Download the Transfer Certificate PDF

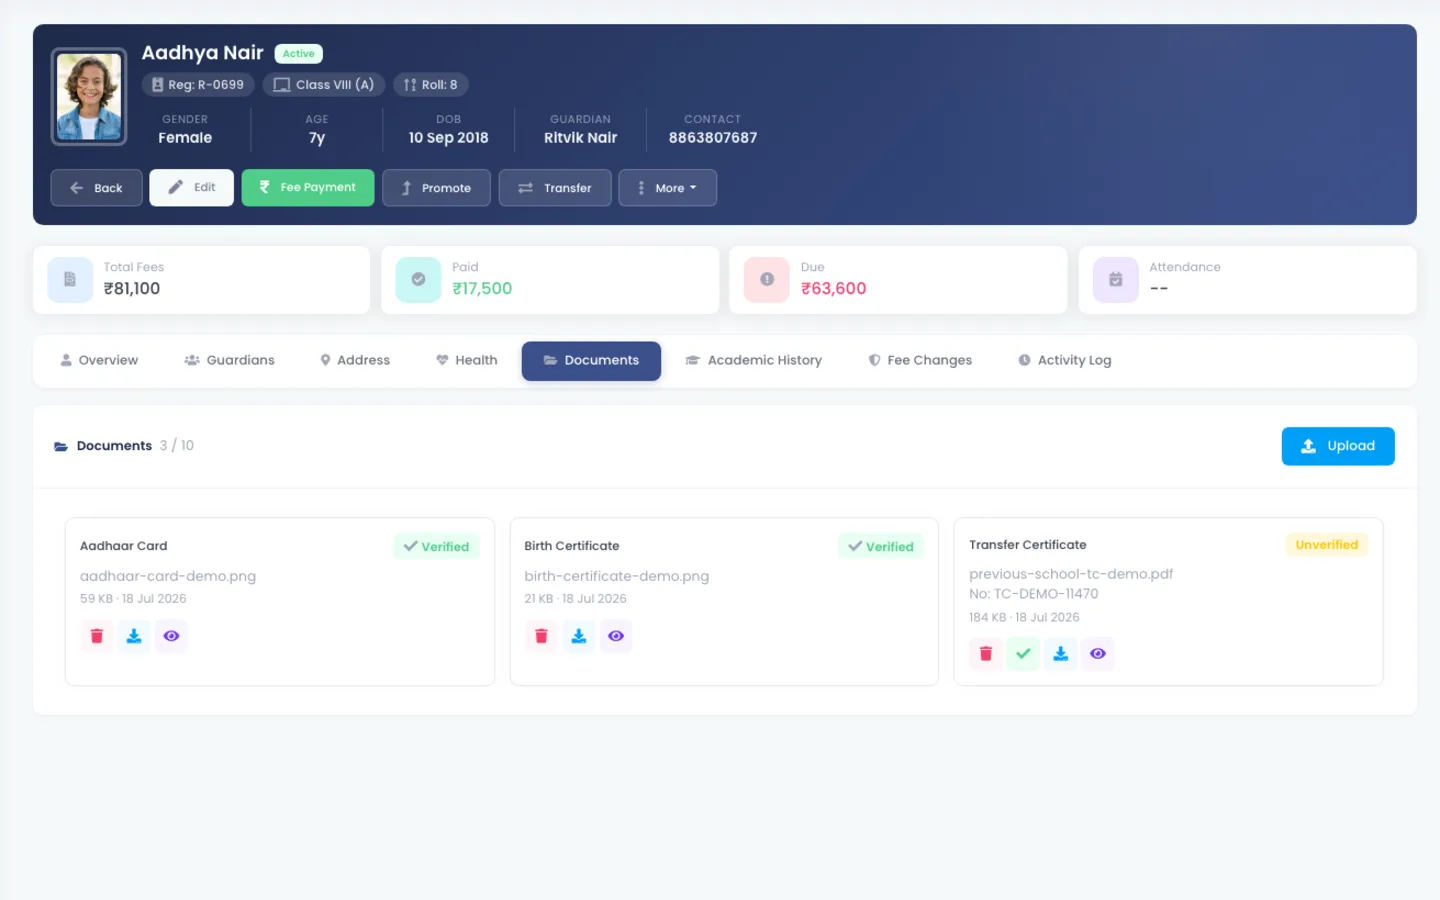[x=1061, y=654]
